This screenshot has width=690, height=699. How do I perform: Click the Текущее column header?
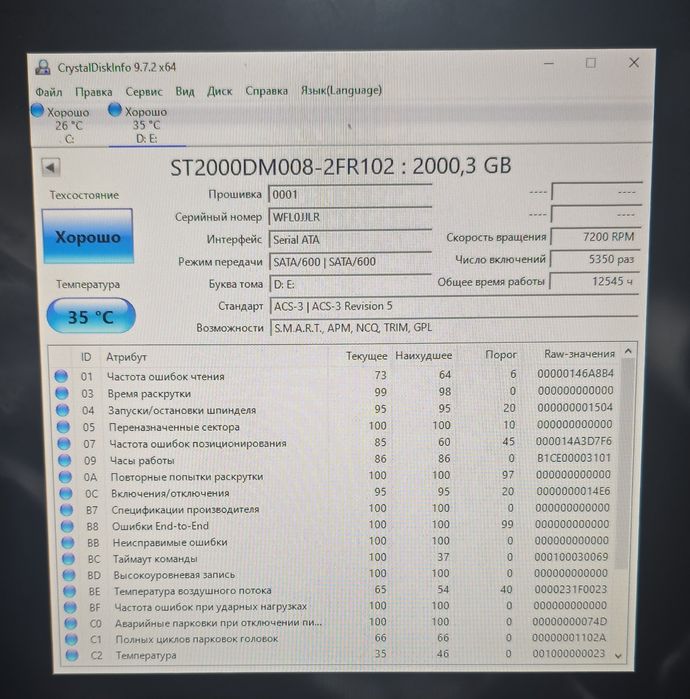pos(366,356)
